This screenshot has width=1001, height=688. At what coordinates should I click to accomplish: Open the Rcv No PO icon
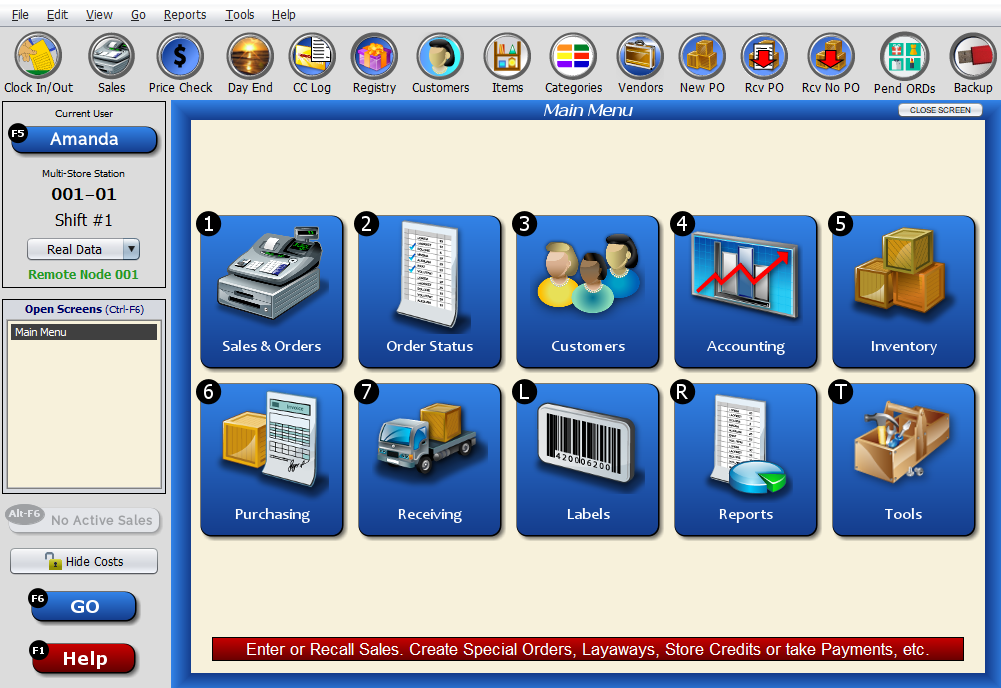[x=831, y=56]
